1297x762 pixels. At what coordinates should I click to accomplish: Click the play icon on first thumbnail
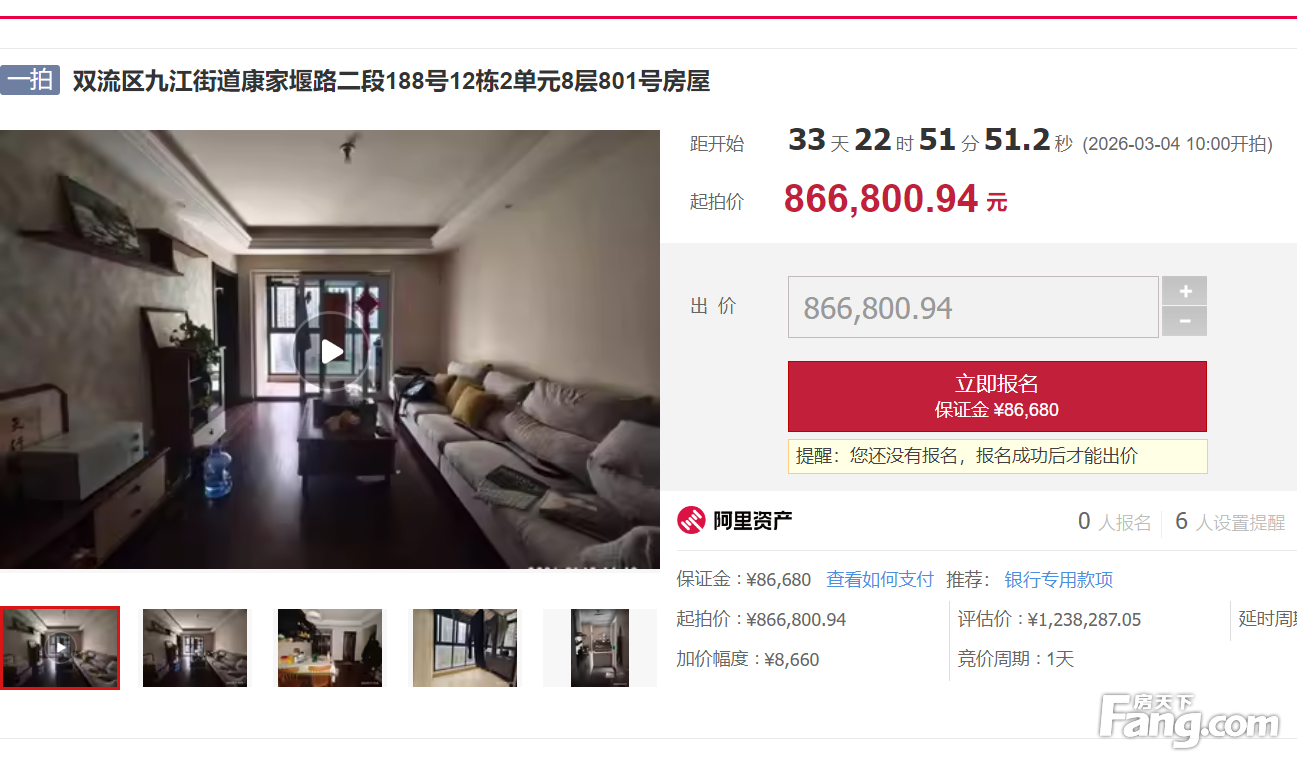[61, 648]
